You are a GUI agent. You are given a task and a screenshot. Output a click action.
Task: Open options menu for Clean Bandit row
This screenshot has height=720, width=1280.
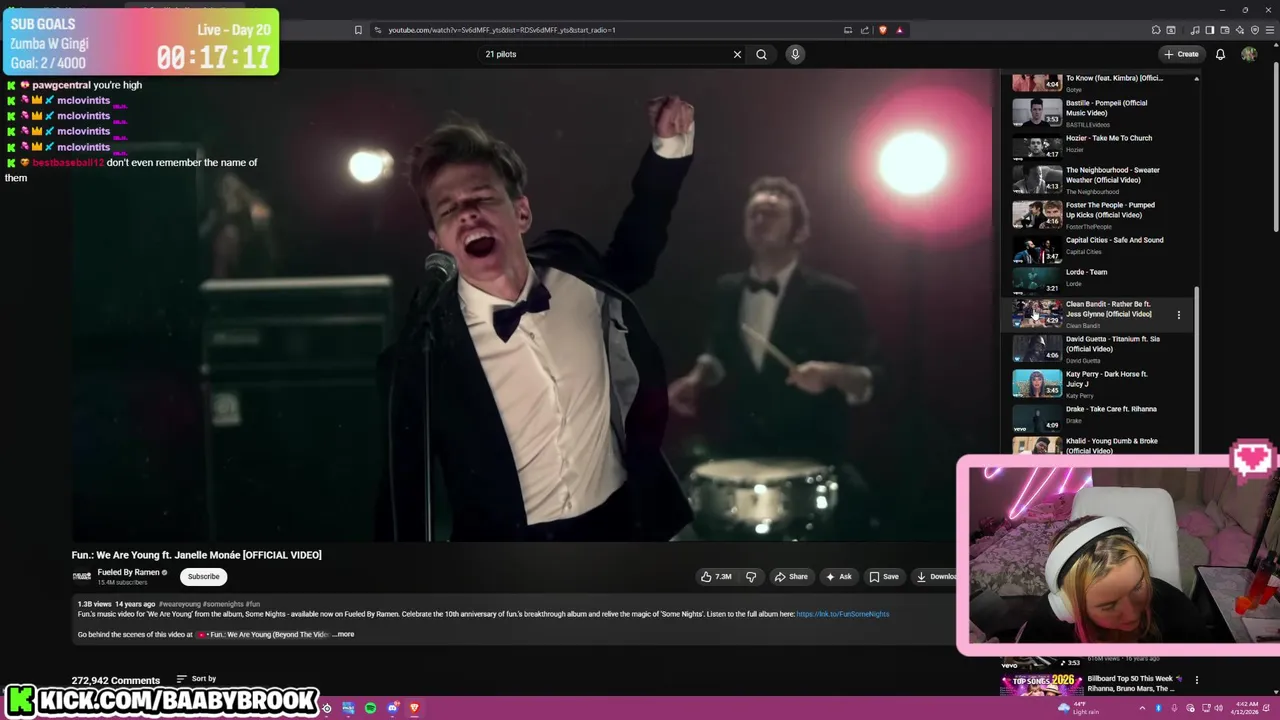(x=1178, y=315)
